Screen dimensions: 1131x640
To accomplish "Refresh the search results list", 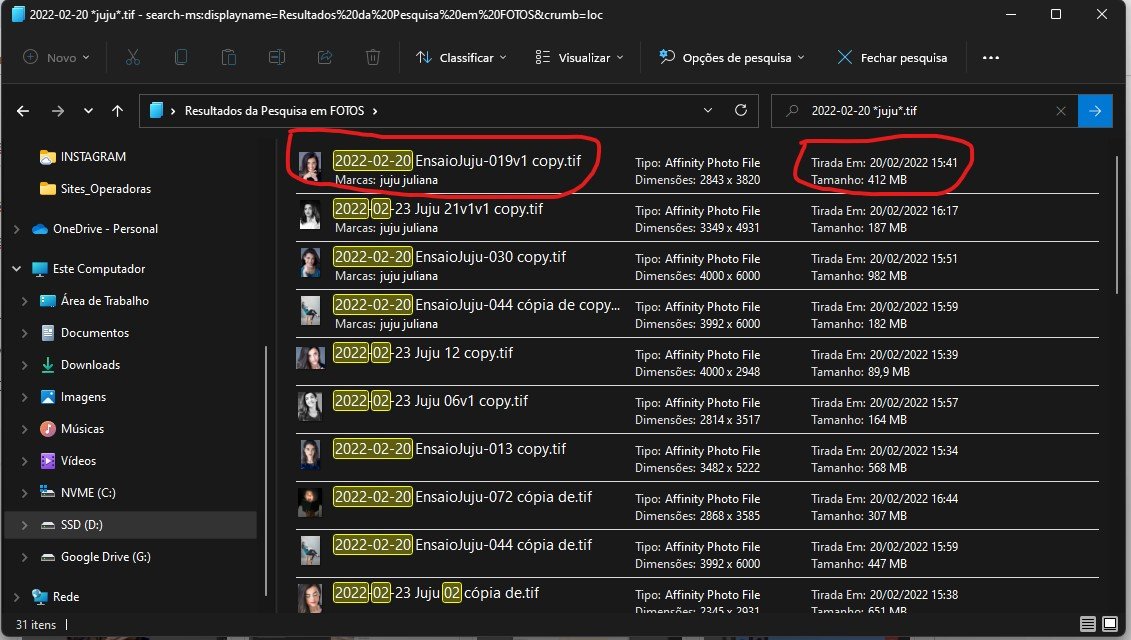I will (740, 111).
